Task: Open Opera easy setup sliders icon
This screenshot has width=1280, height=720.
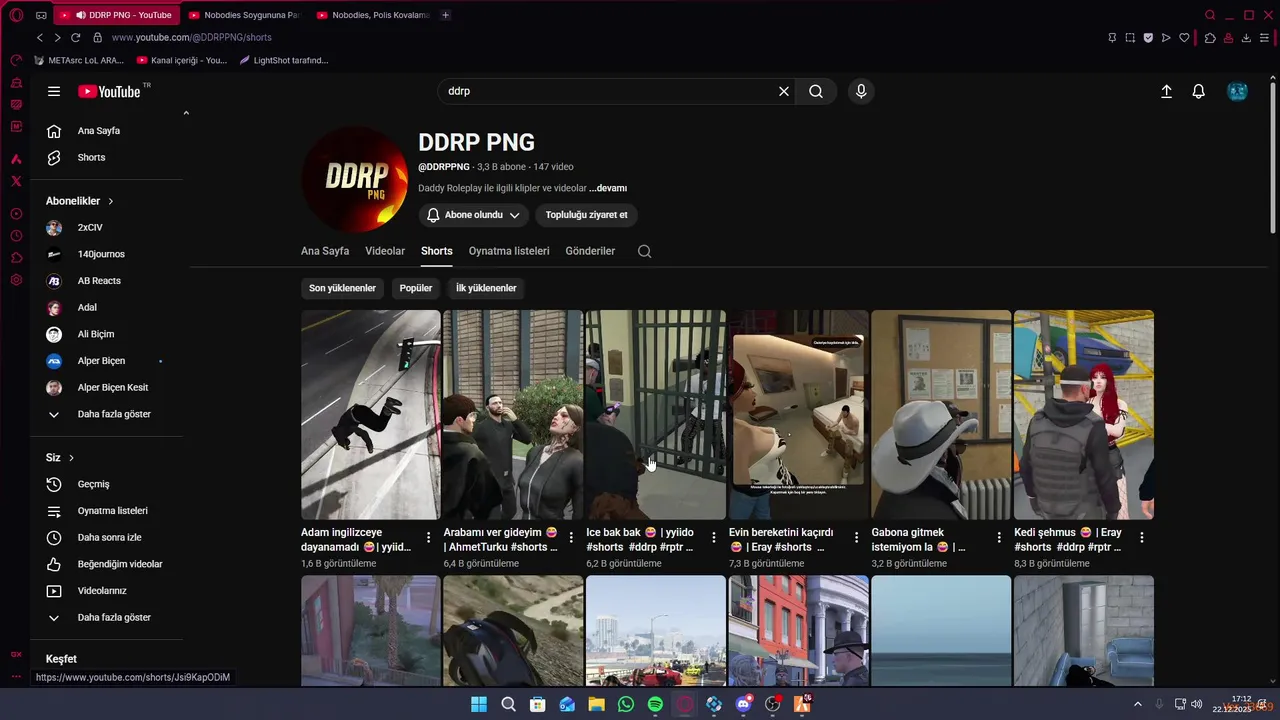Action: click(1264, 37)
